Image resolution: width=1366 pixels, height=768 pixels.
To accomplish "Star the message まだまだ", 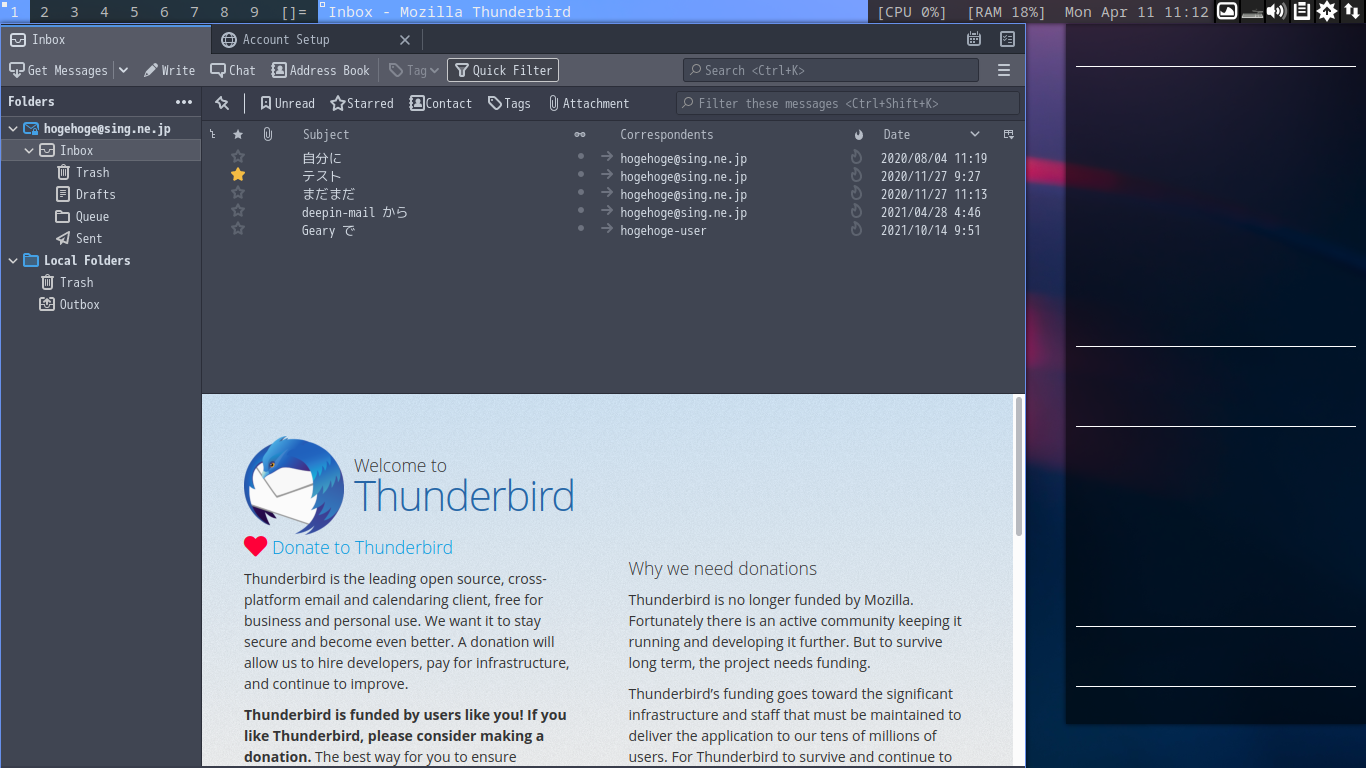I will 238,193.
